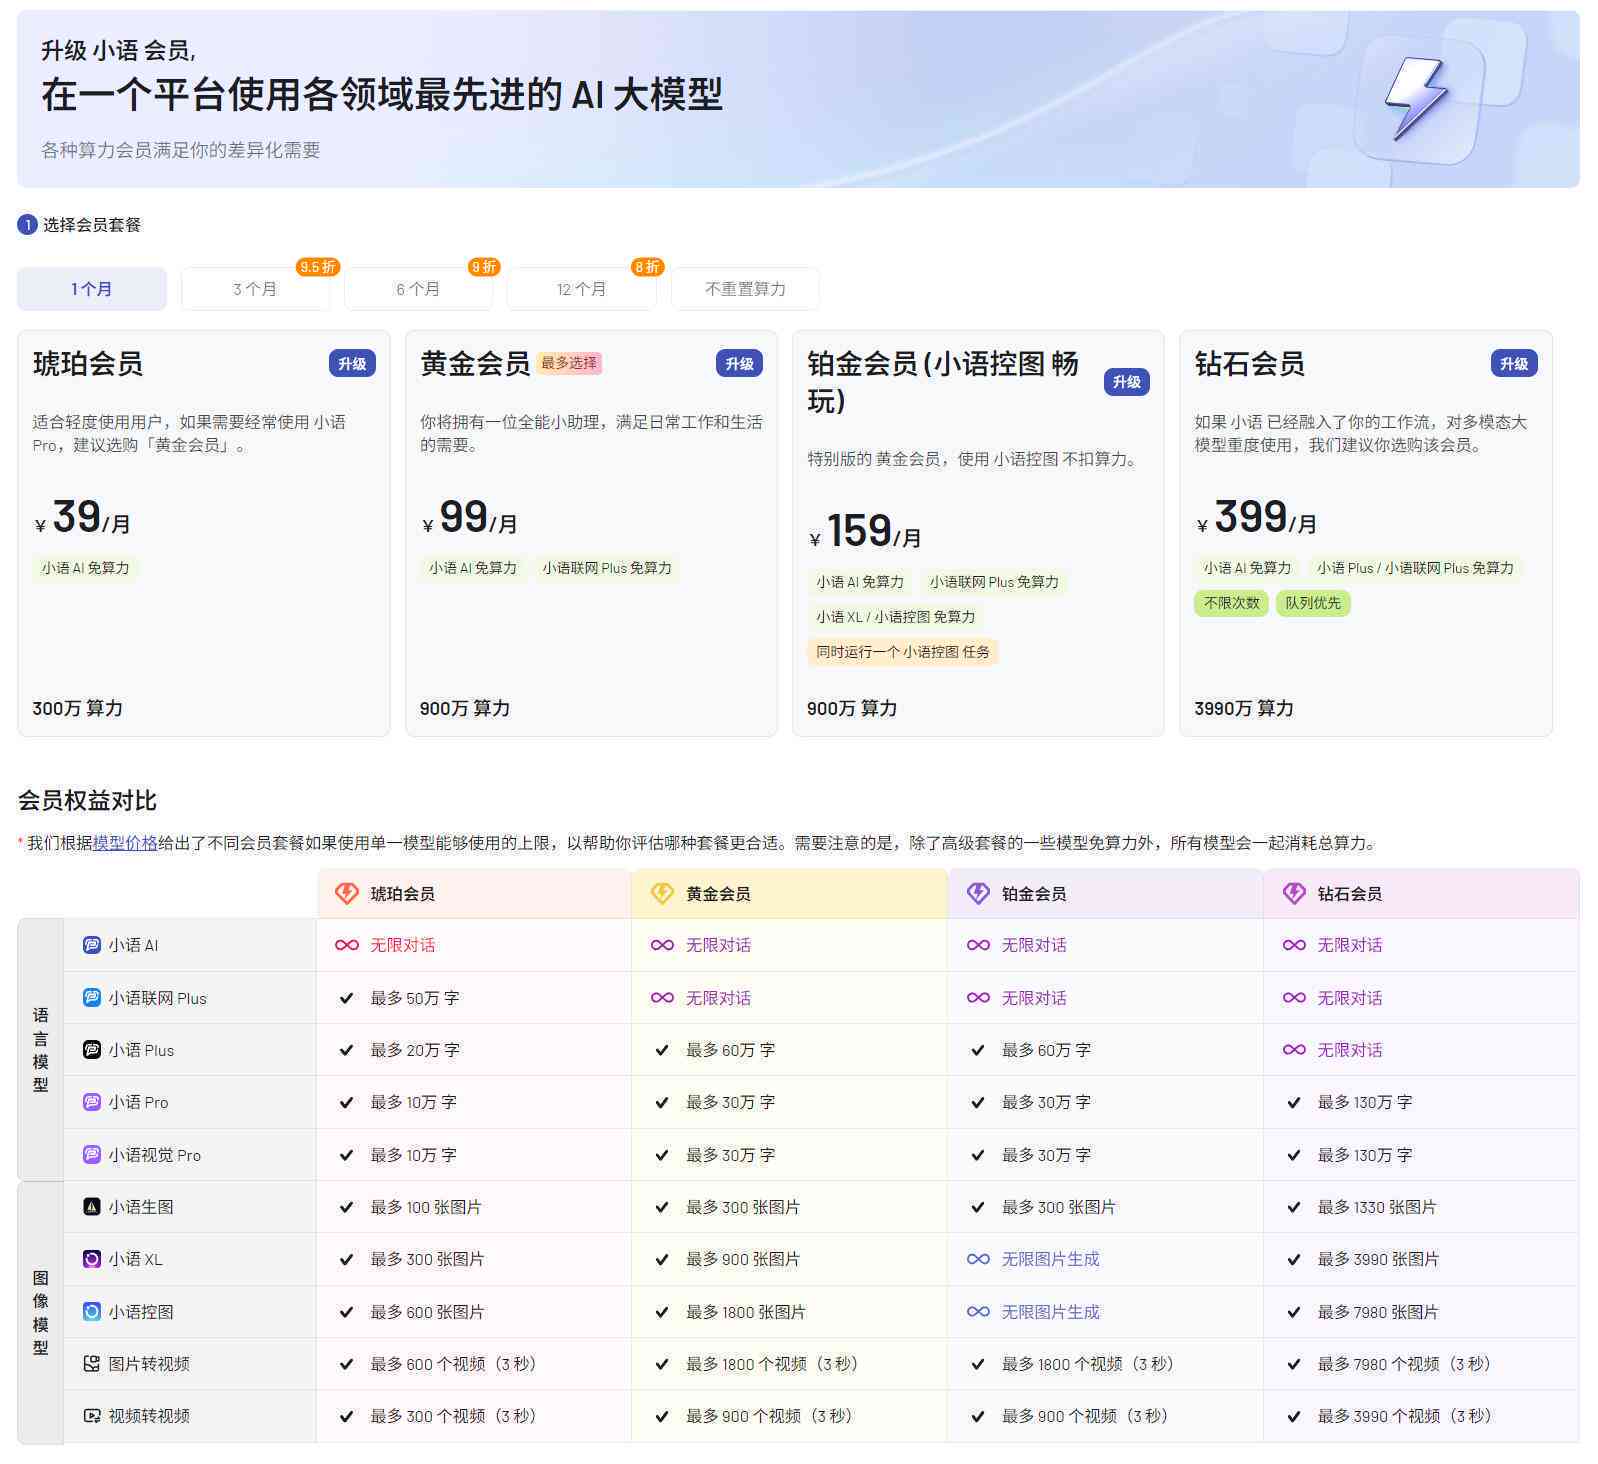
Task: Click the 不限次数 tag
Action: [1231, 603]
